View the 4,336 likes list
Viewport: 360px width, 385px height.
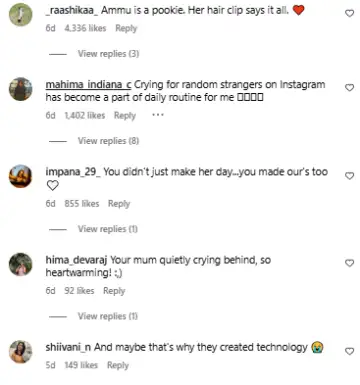[x=85, y=28]
